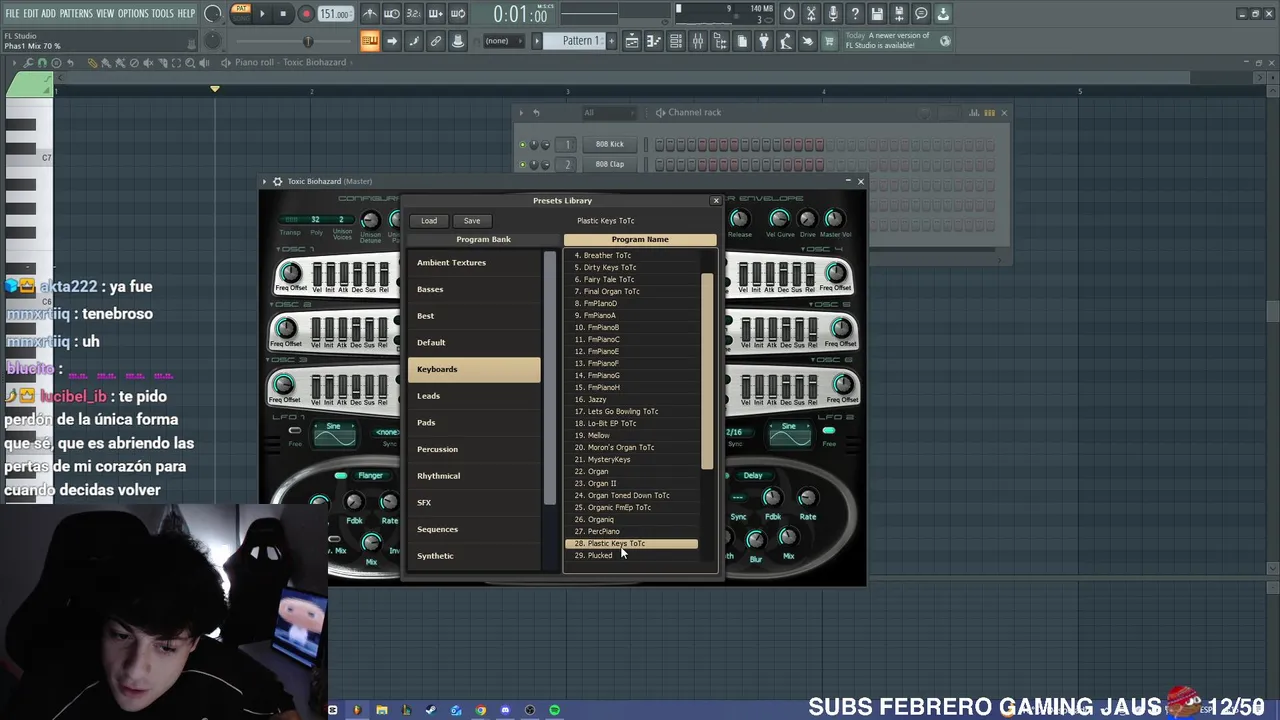1280x720 pixels.
Task: Toggle the link/multilink controllers icon
Action: 436,41
